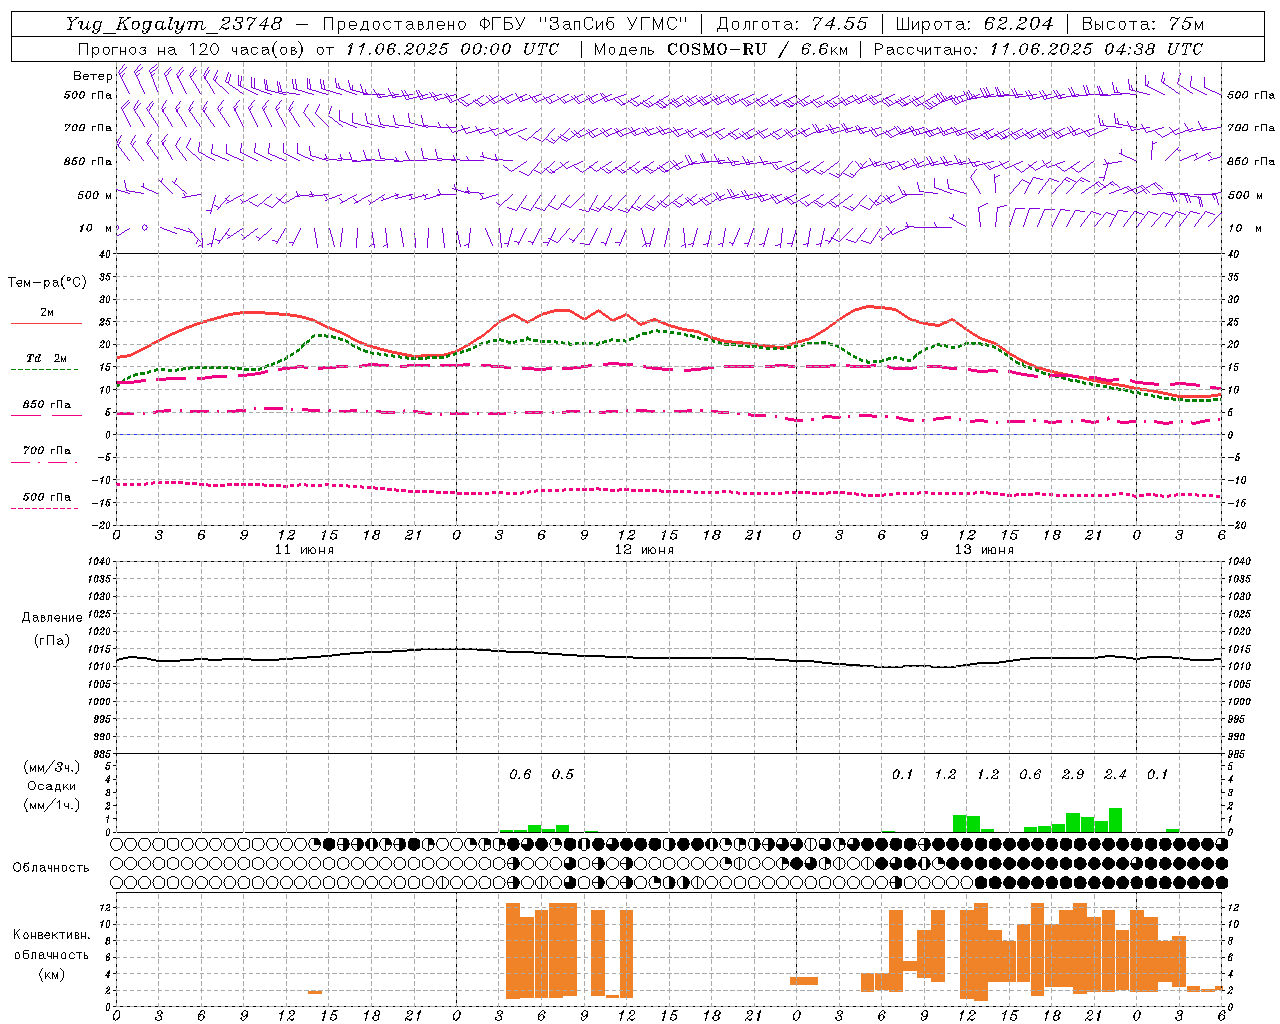Click the '11 июня' date label
Viewport: 1280px width, 1024px height.
(x=304, y=550)
